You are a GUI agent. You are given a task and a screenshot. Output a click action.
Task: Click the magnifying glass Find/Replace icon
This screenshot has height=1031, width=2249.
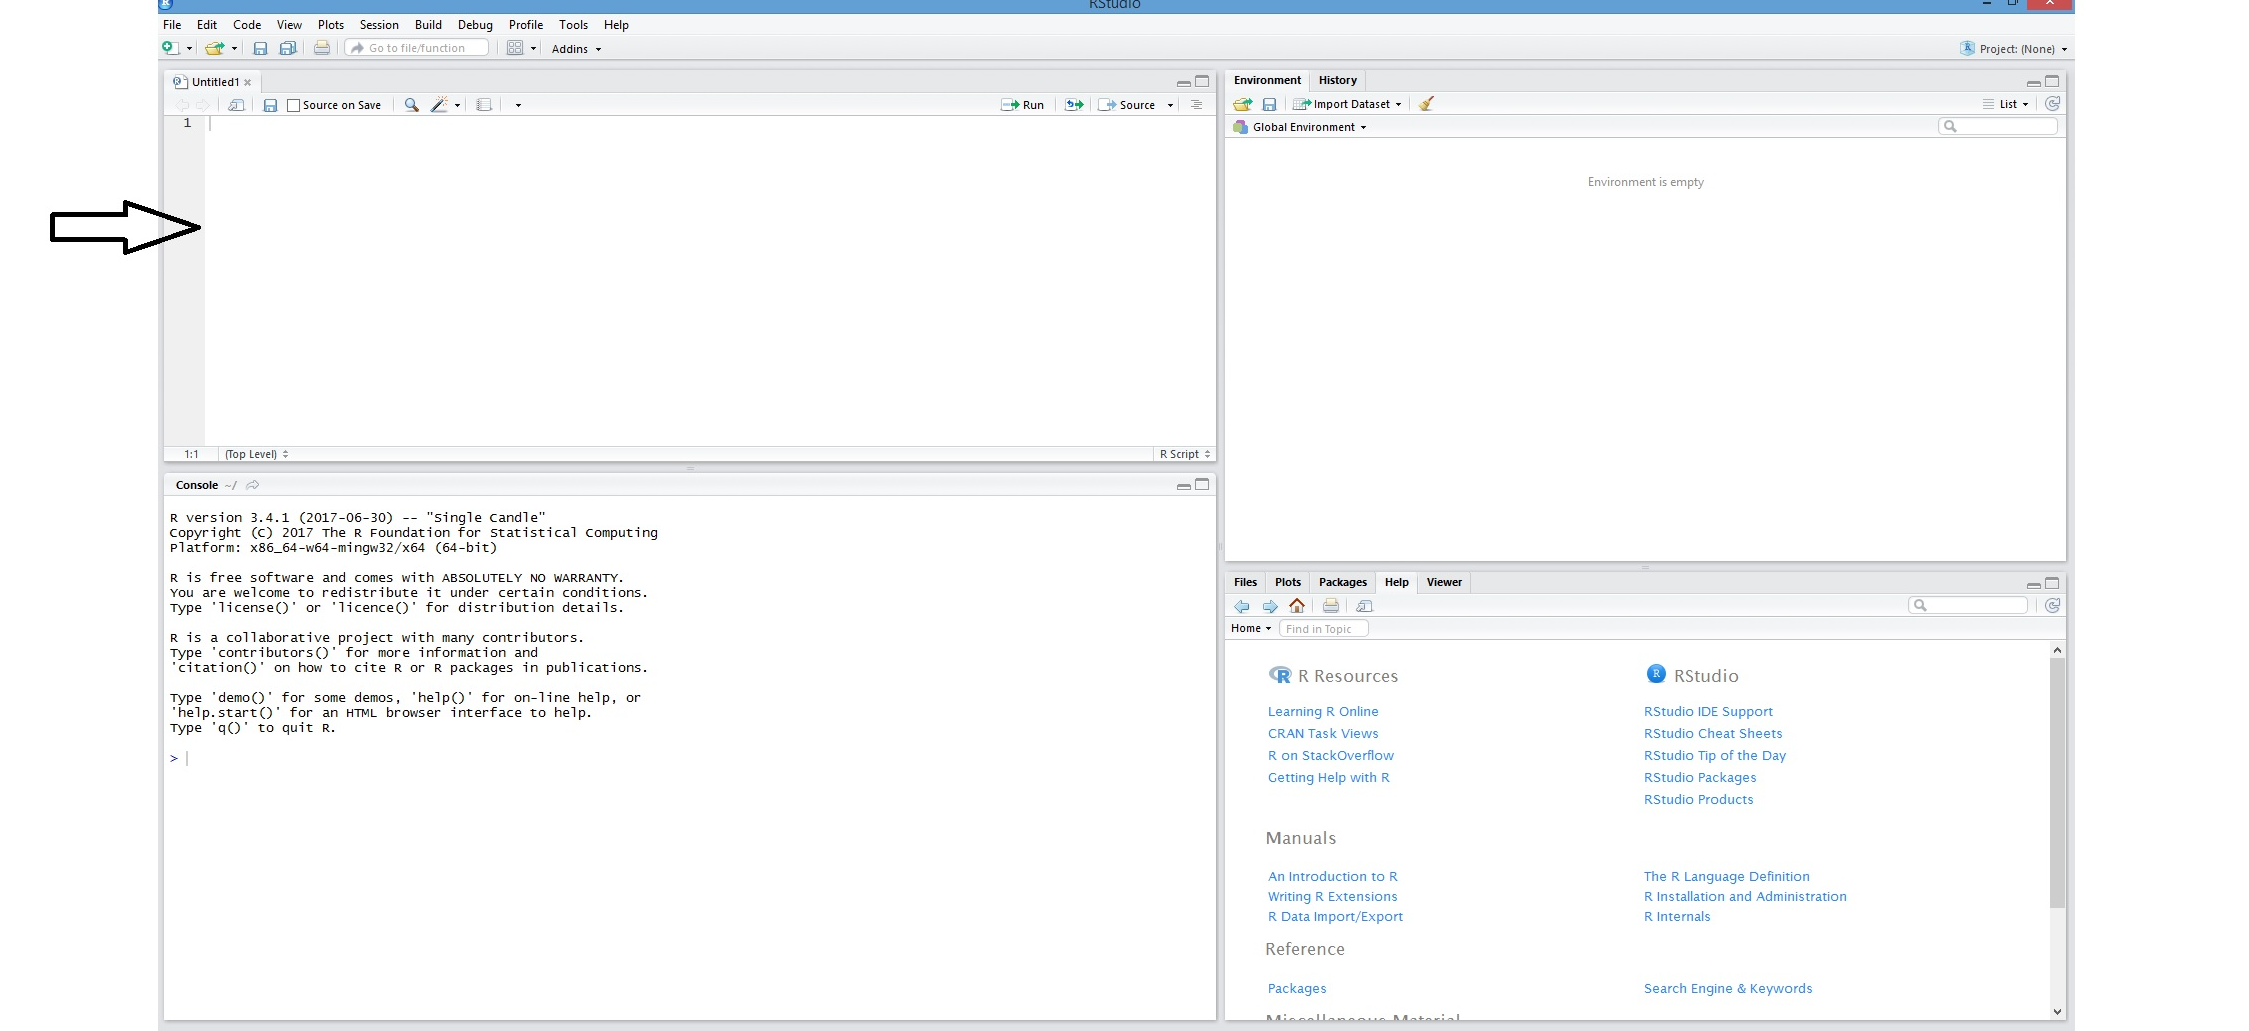tap(410, 104)
